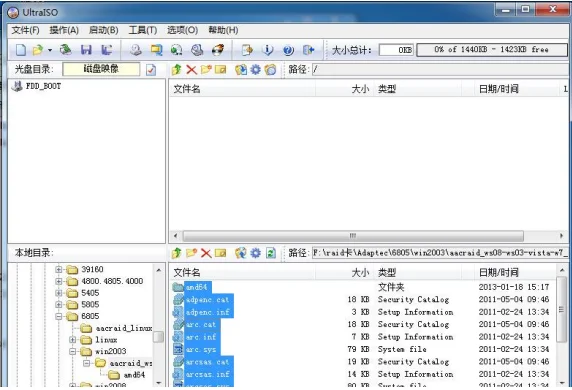Click up-folder green arrow in local pane
Viewport: 572px width, 390px height.
(x=177, y=252)
